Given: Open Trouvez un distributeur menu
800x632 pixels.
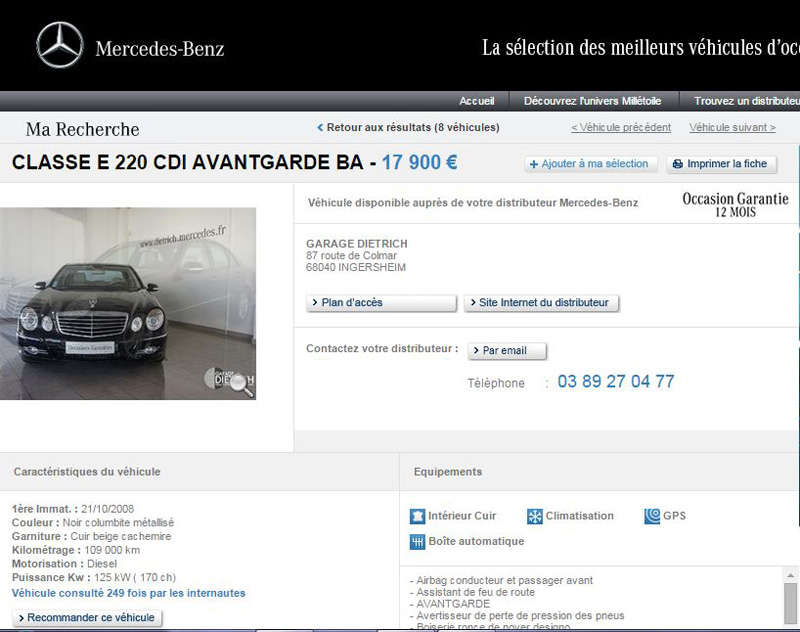Looking at the screenshot, I should 746,101.
